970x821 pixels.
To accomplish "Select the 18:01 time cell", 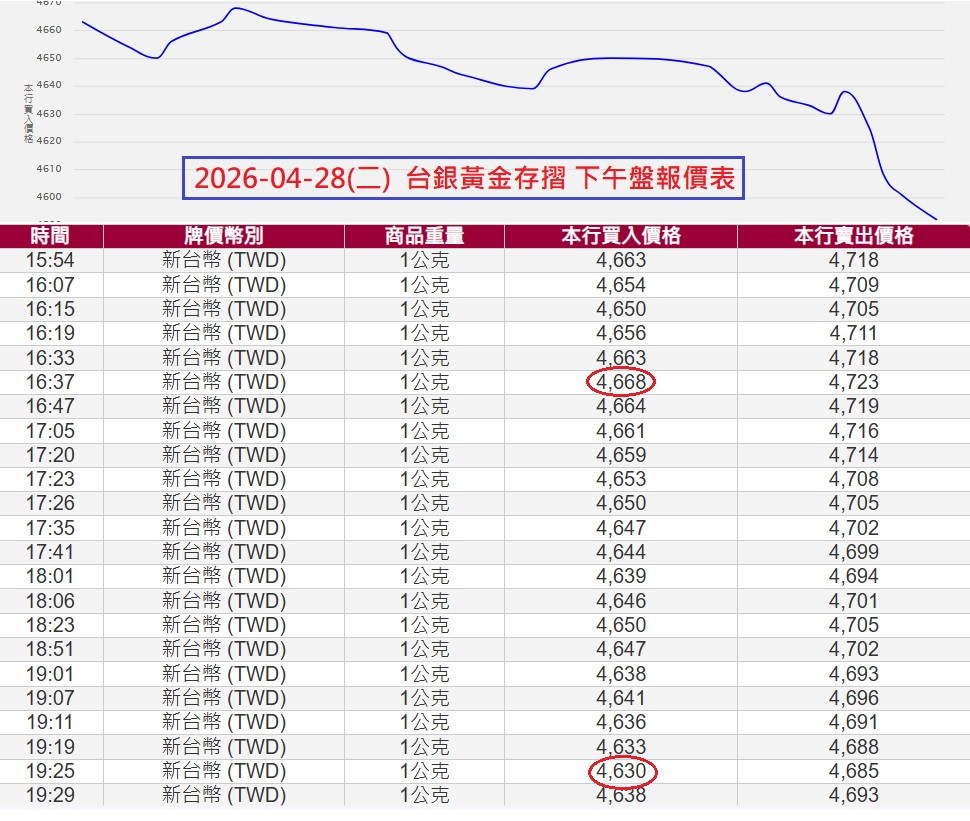I will 50,576.
